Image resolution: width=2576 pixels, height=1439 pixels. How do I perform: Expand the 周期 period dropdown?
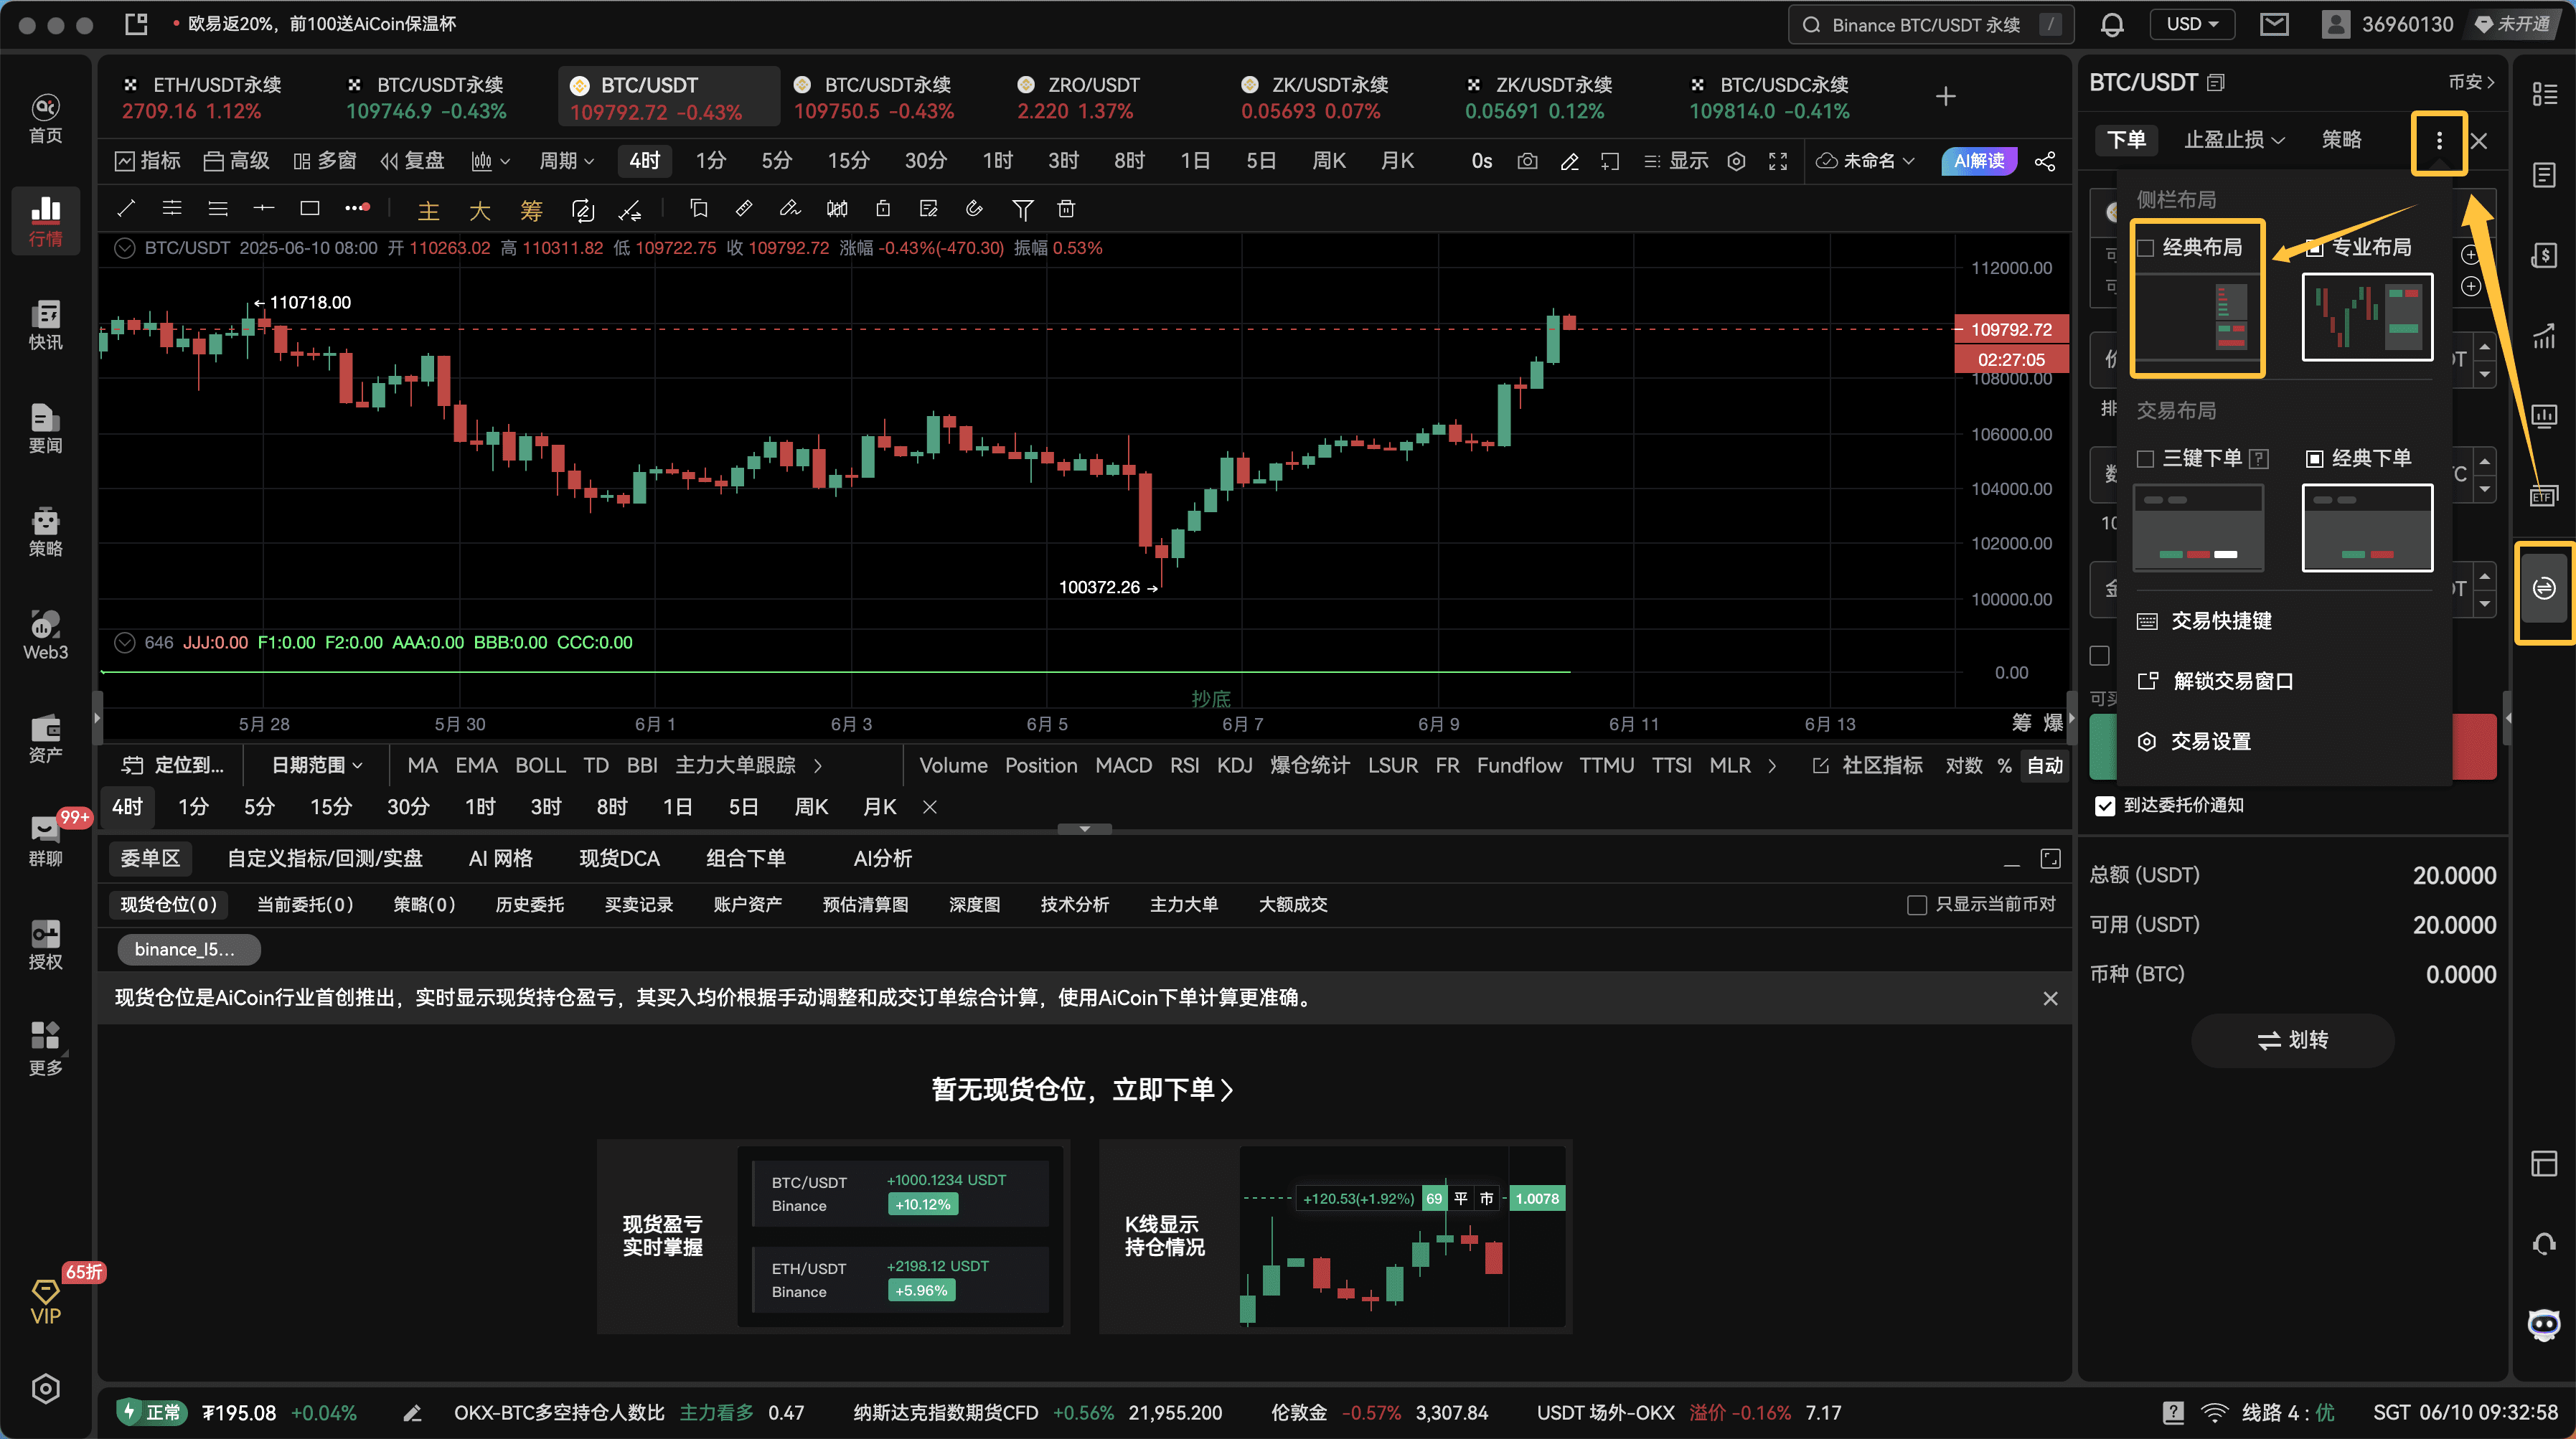coord(566,161)
